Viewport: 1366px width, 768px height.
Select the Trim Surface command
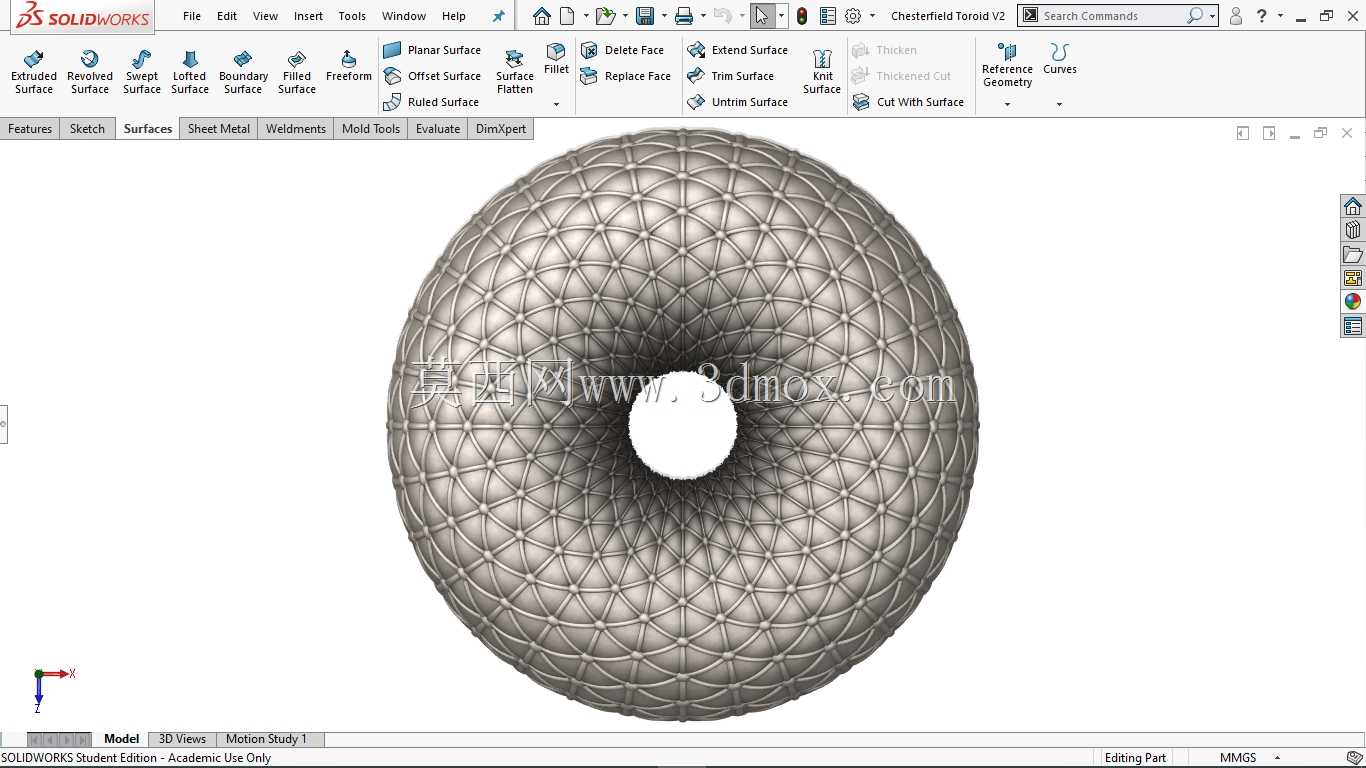pos(731,76)
